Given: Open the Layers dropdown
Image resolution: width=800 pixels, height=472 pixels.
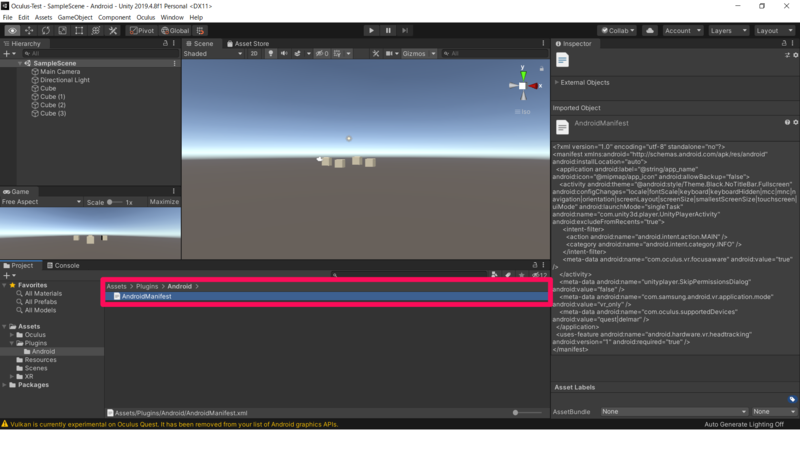Looking at the screenshot, I should coord(729,31).
